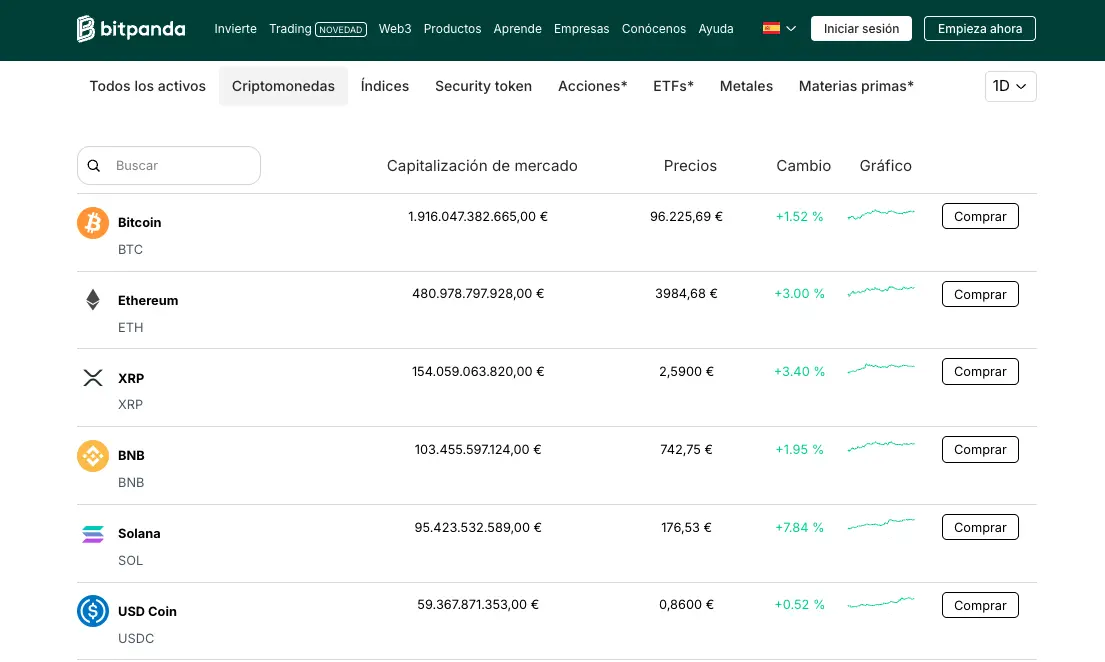Screen dimensions: 1105x662
Task: Open the Aprende menu
Action: 517,29
